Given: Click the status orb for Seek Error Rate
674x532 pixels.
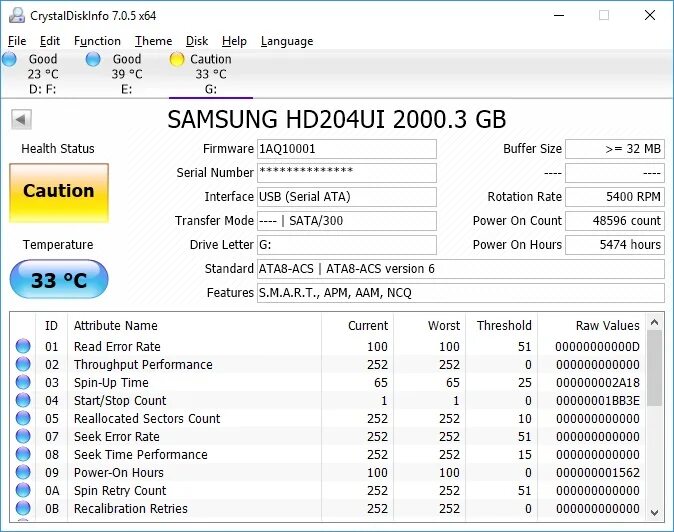Looking at the screenshot, I should pos(23,436).
